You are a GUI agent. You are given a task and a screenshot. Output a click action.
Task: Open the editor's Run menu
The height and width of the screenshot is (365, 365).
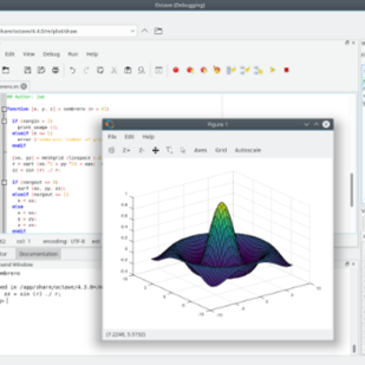73,54
